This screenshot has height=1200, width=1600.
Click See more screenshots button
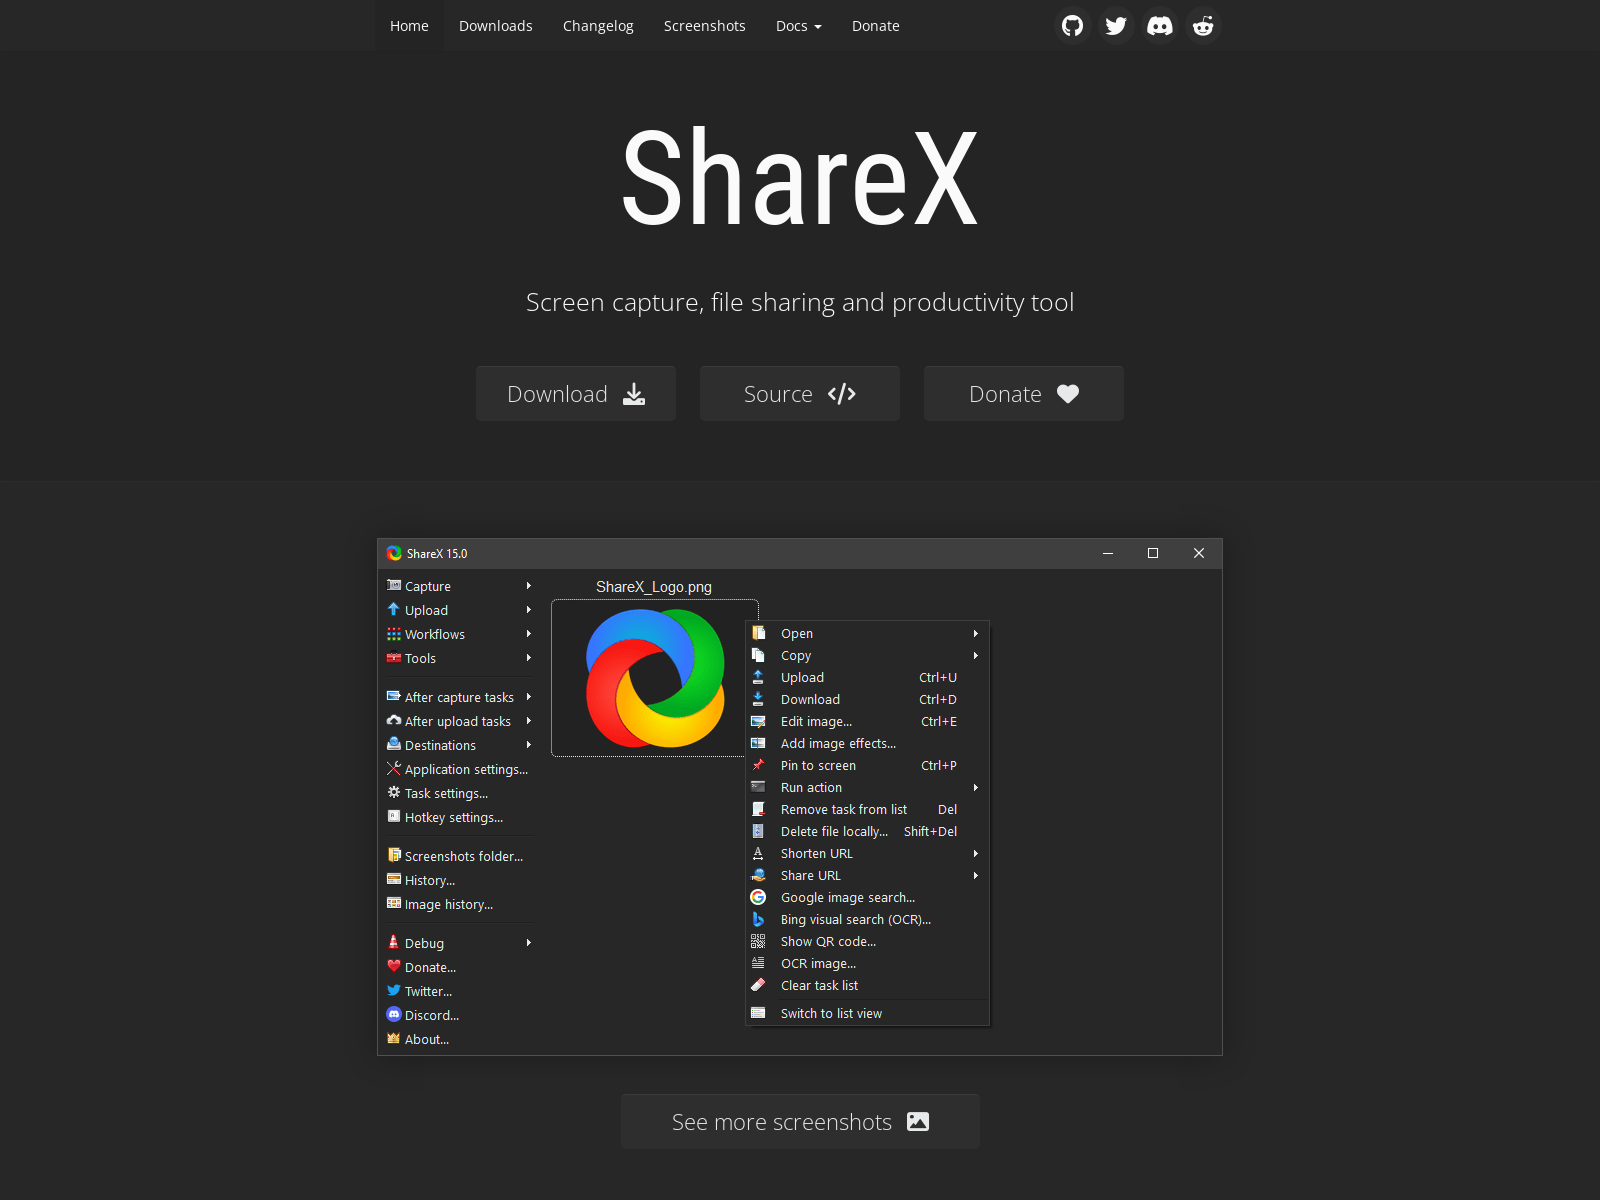(800, 1122)
